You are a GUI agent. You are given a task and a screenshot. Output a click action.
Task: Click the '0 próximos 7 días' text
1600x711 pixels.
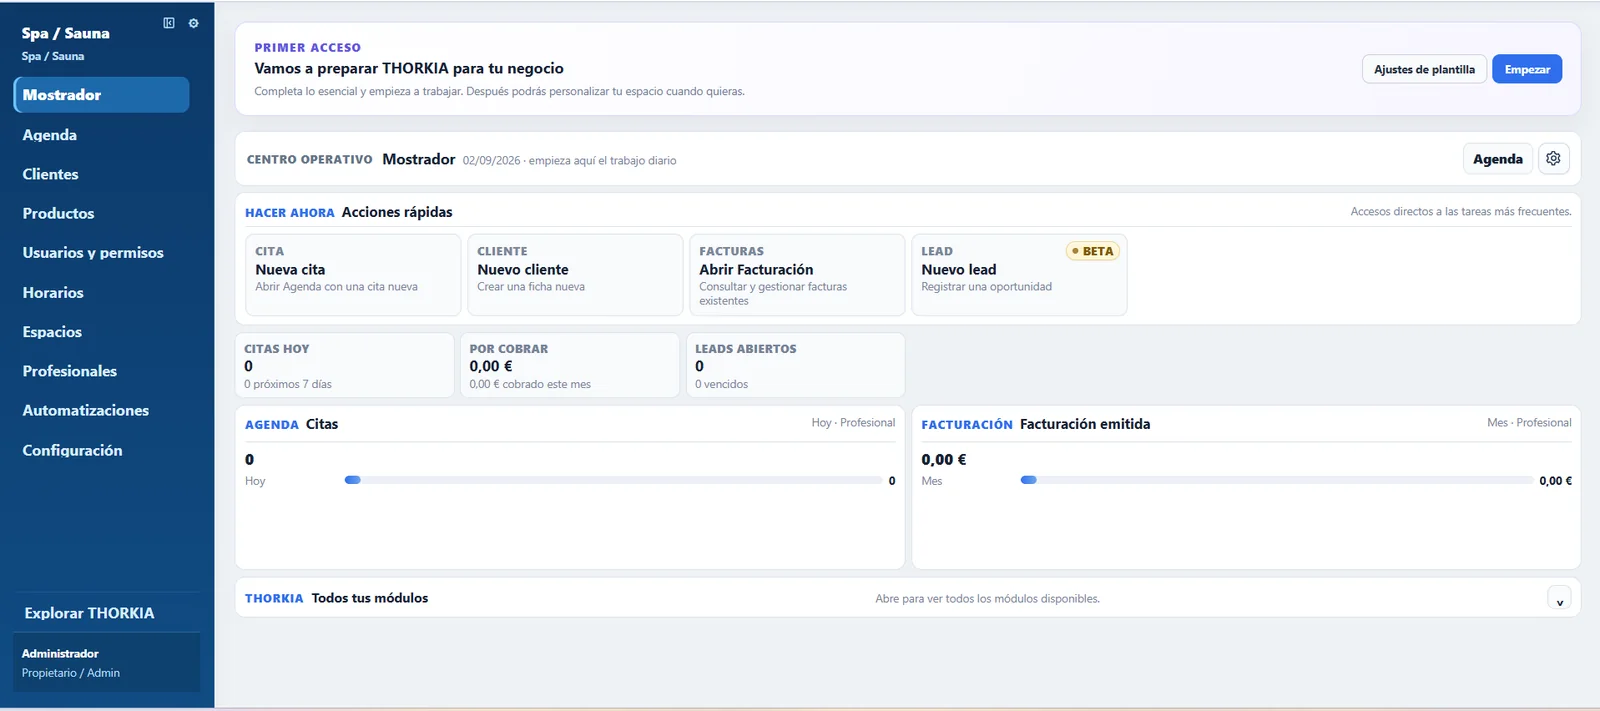point(288,384)
